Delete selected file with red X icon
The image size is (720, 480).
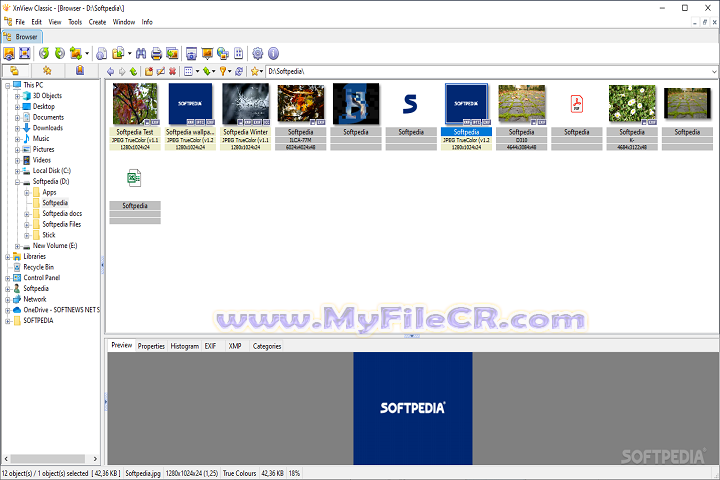(172, 71)
